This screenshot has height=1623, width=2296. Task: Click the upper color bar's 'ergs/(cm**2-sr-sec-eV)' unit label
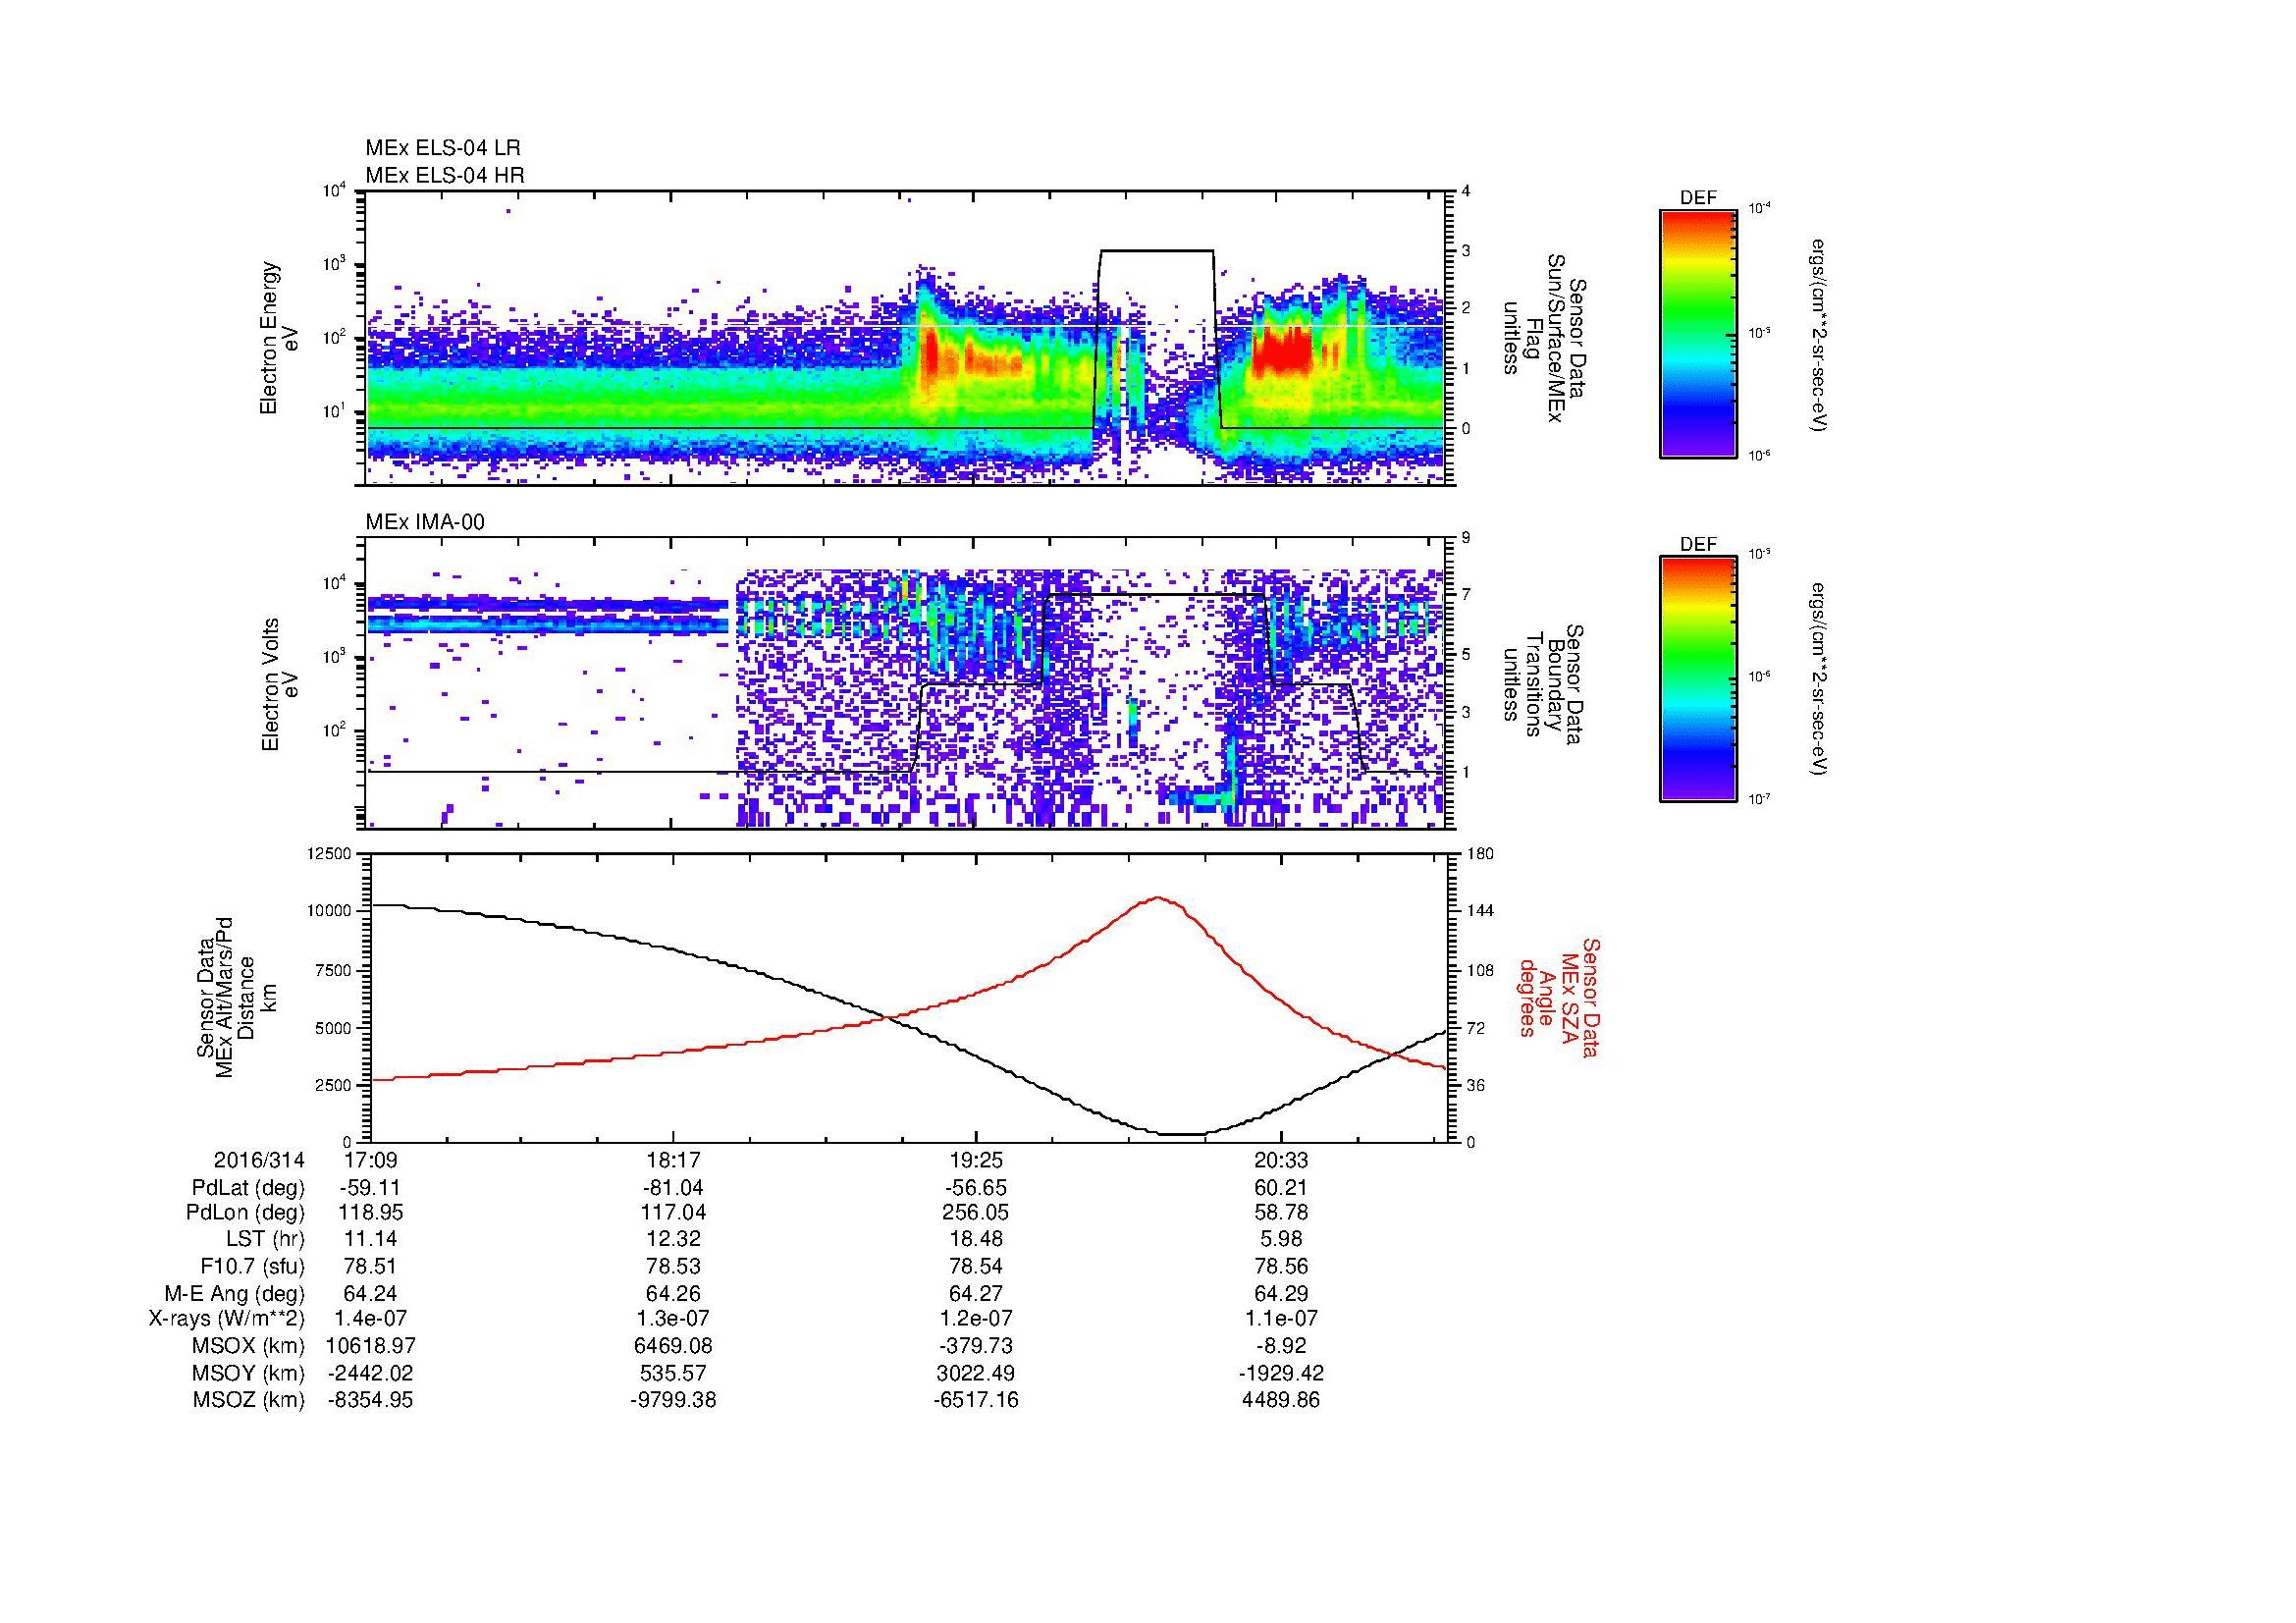coord(1820,335)
